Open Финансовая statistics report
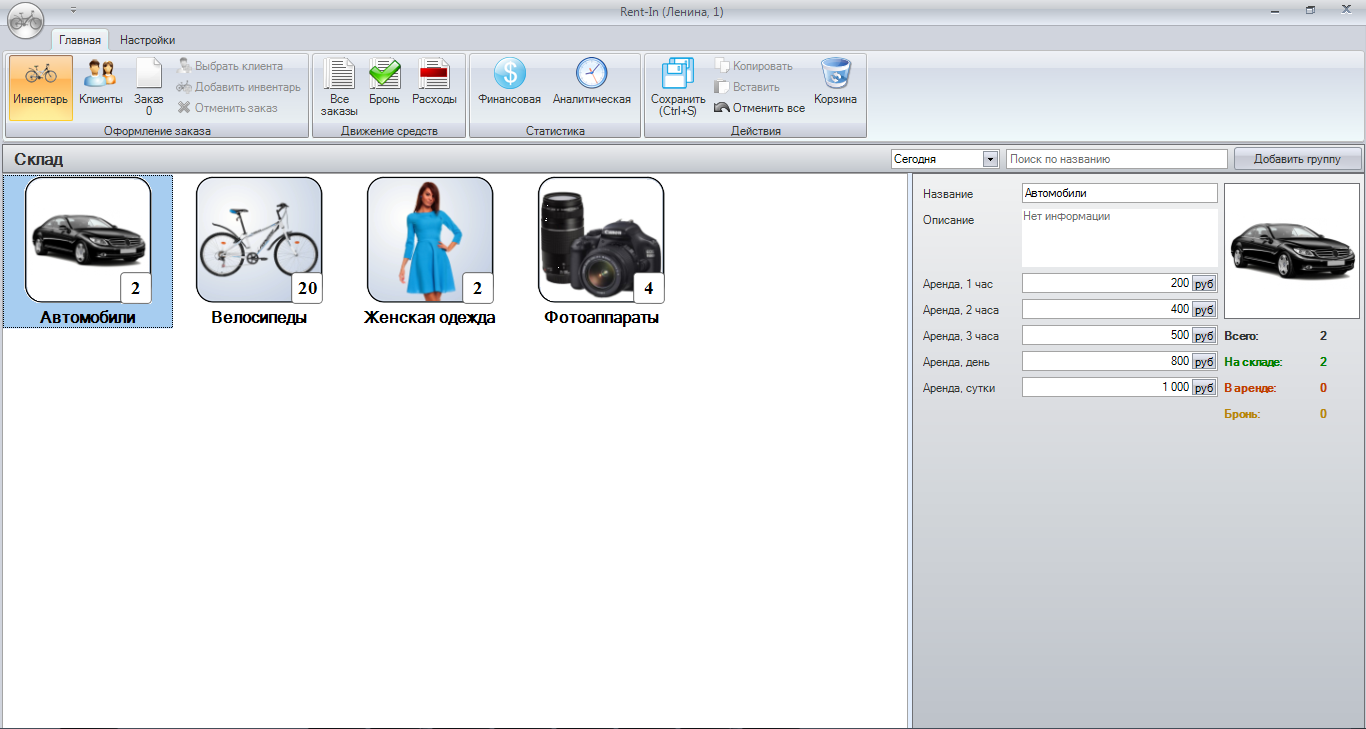This screenshot has width=1366, height=729. [x=509, y=86]
